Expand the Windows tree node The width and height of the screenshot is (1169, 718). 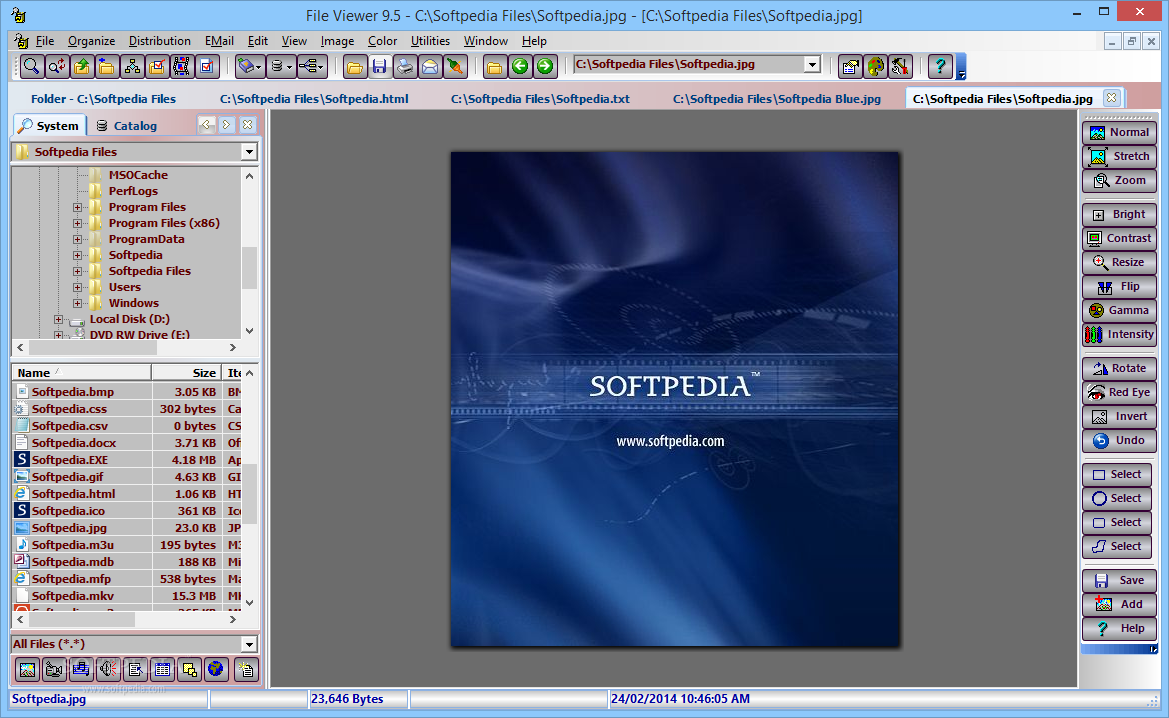pyautogui.click(x=78, y=303)
